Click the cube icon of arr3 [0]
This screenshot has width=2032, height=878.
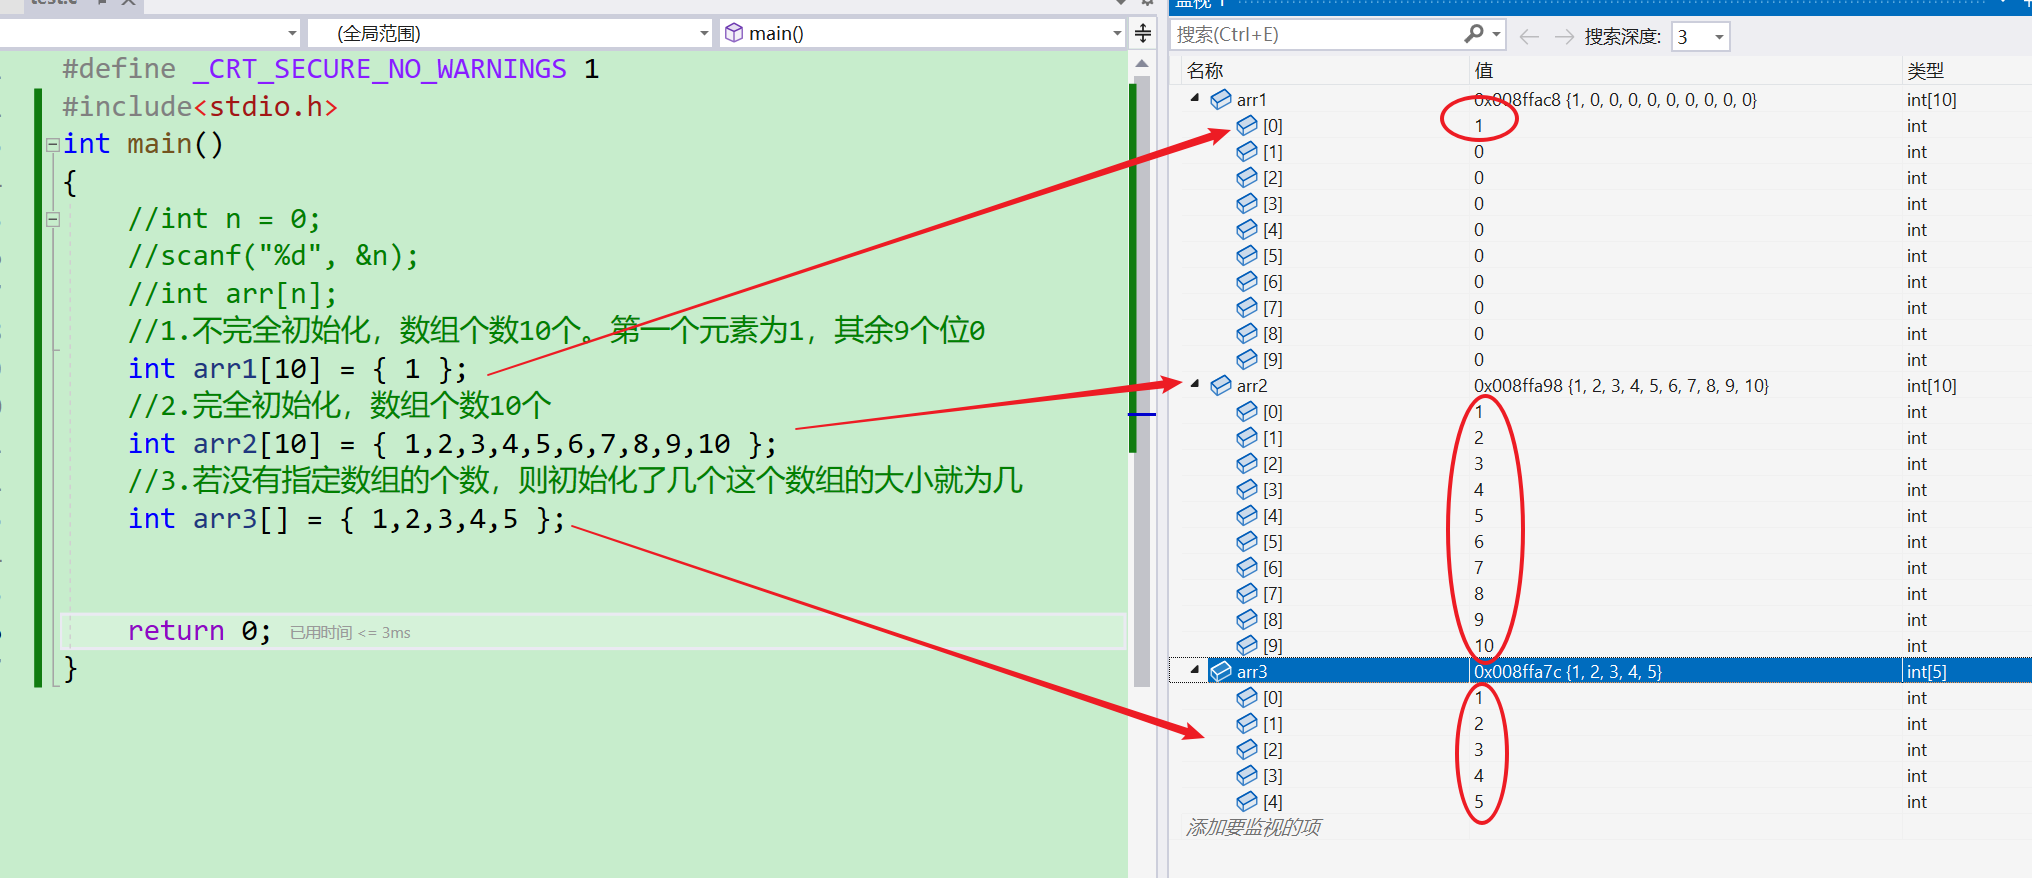[x=1247, y=697]
